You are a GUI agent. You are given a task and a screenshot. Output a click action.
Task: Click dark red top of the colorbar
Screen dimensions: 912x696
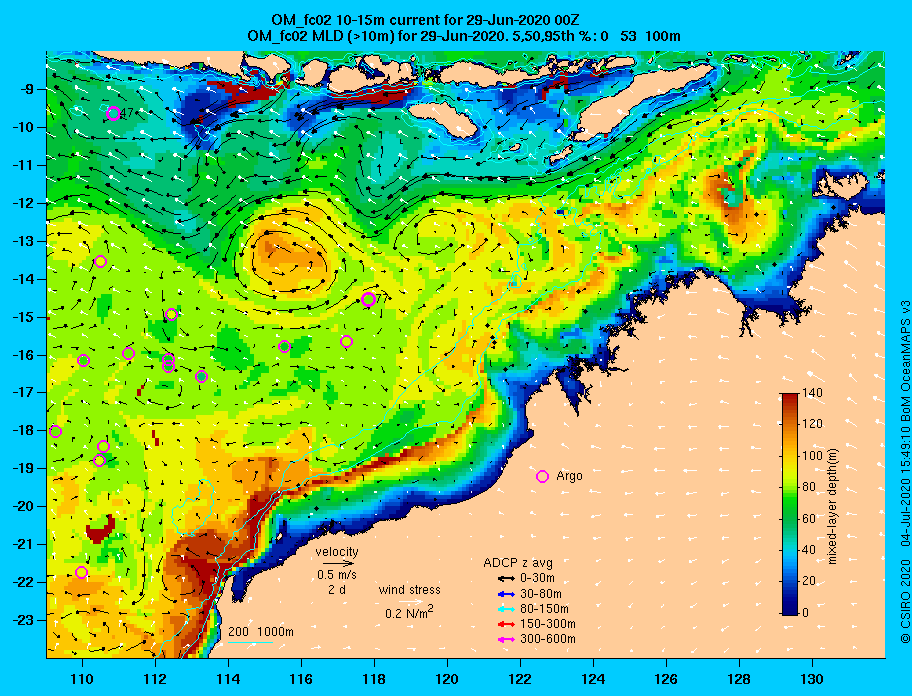(790, 397)
